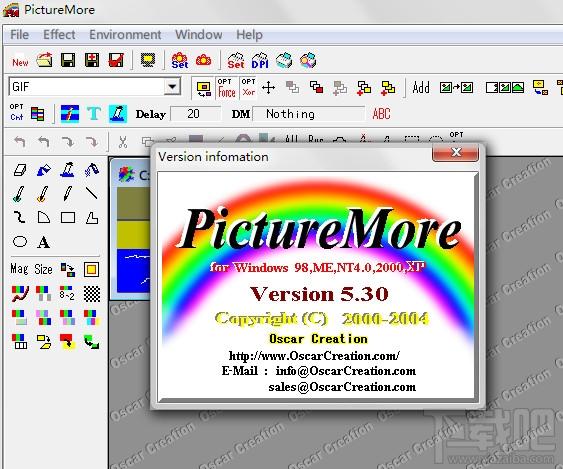Select the polygon shape tool
Viewport: 563px width, 469px height.
(x=92, y=217)
